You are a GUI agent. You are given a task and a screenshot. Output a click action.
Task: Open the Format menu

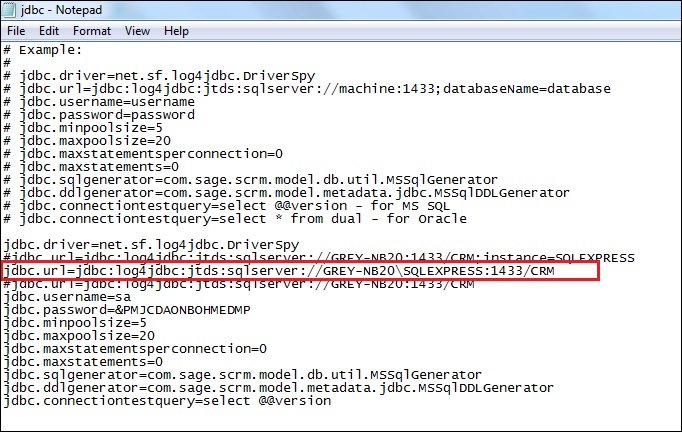[x=92, y=31]
